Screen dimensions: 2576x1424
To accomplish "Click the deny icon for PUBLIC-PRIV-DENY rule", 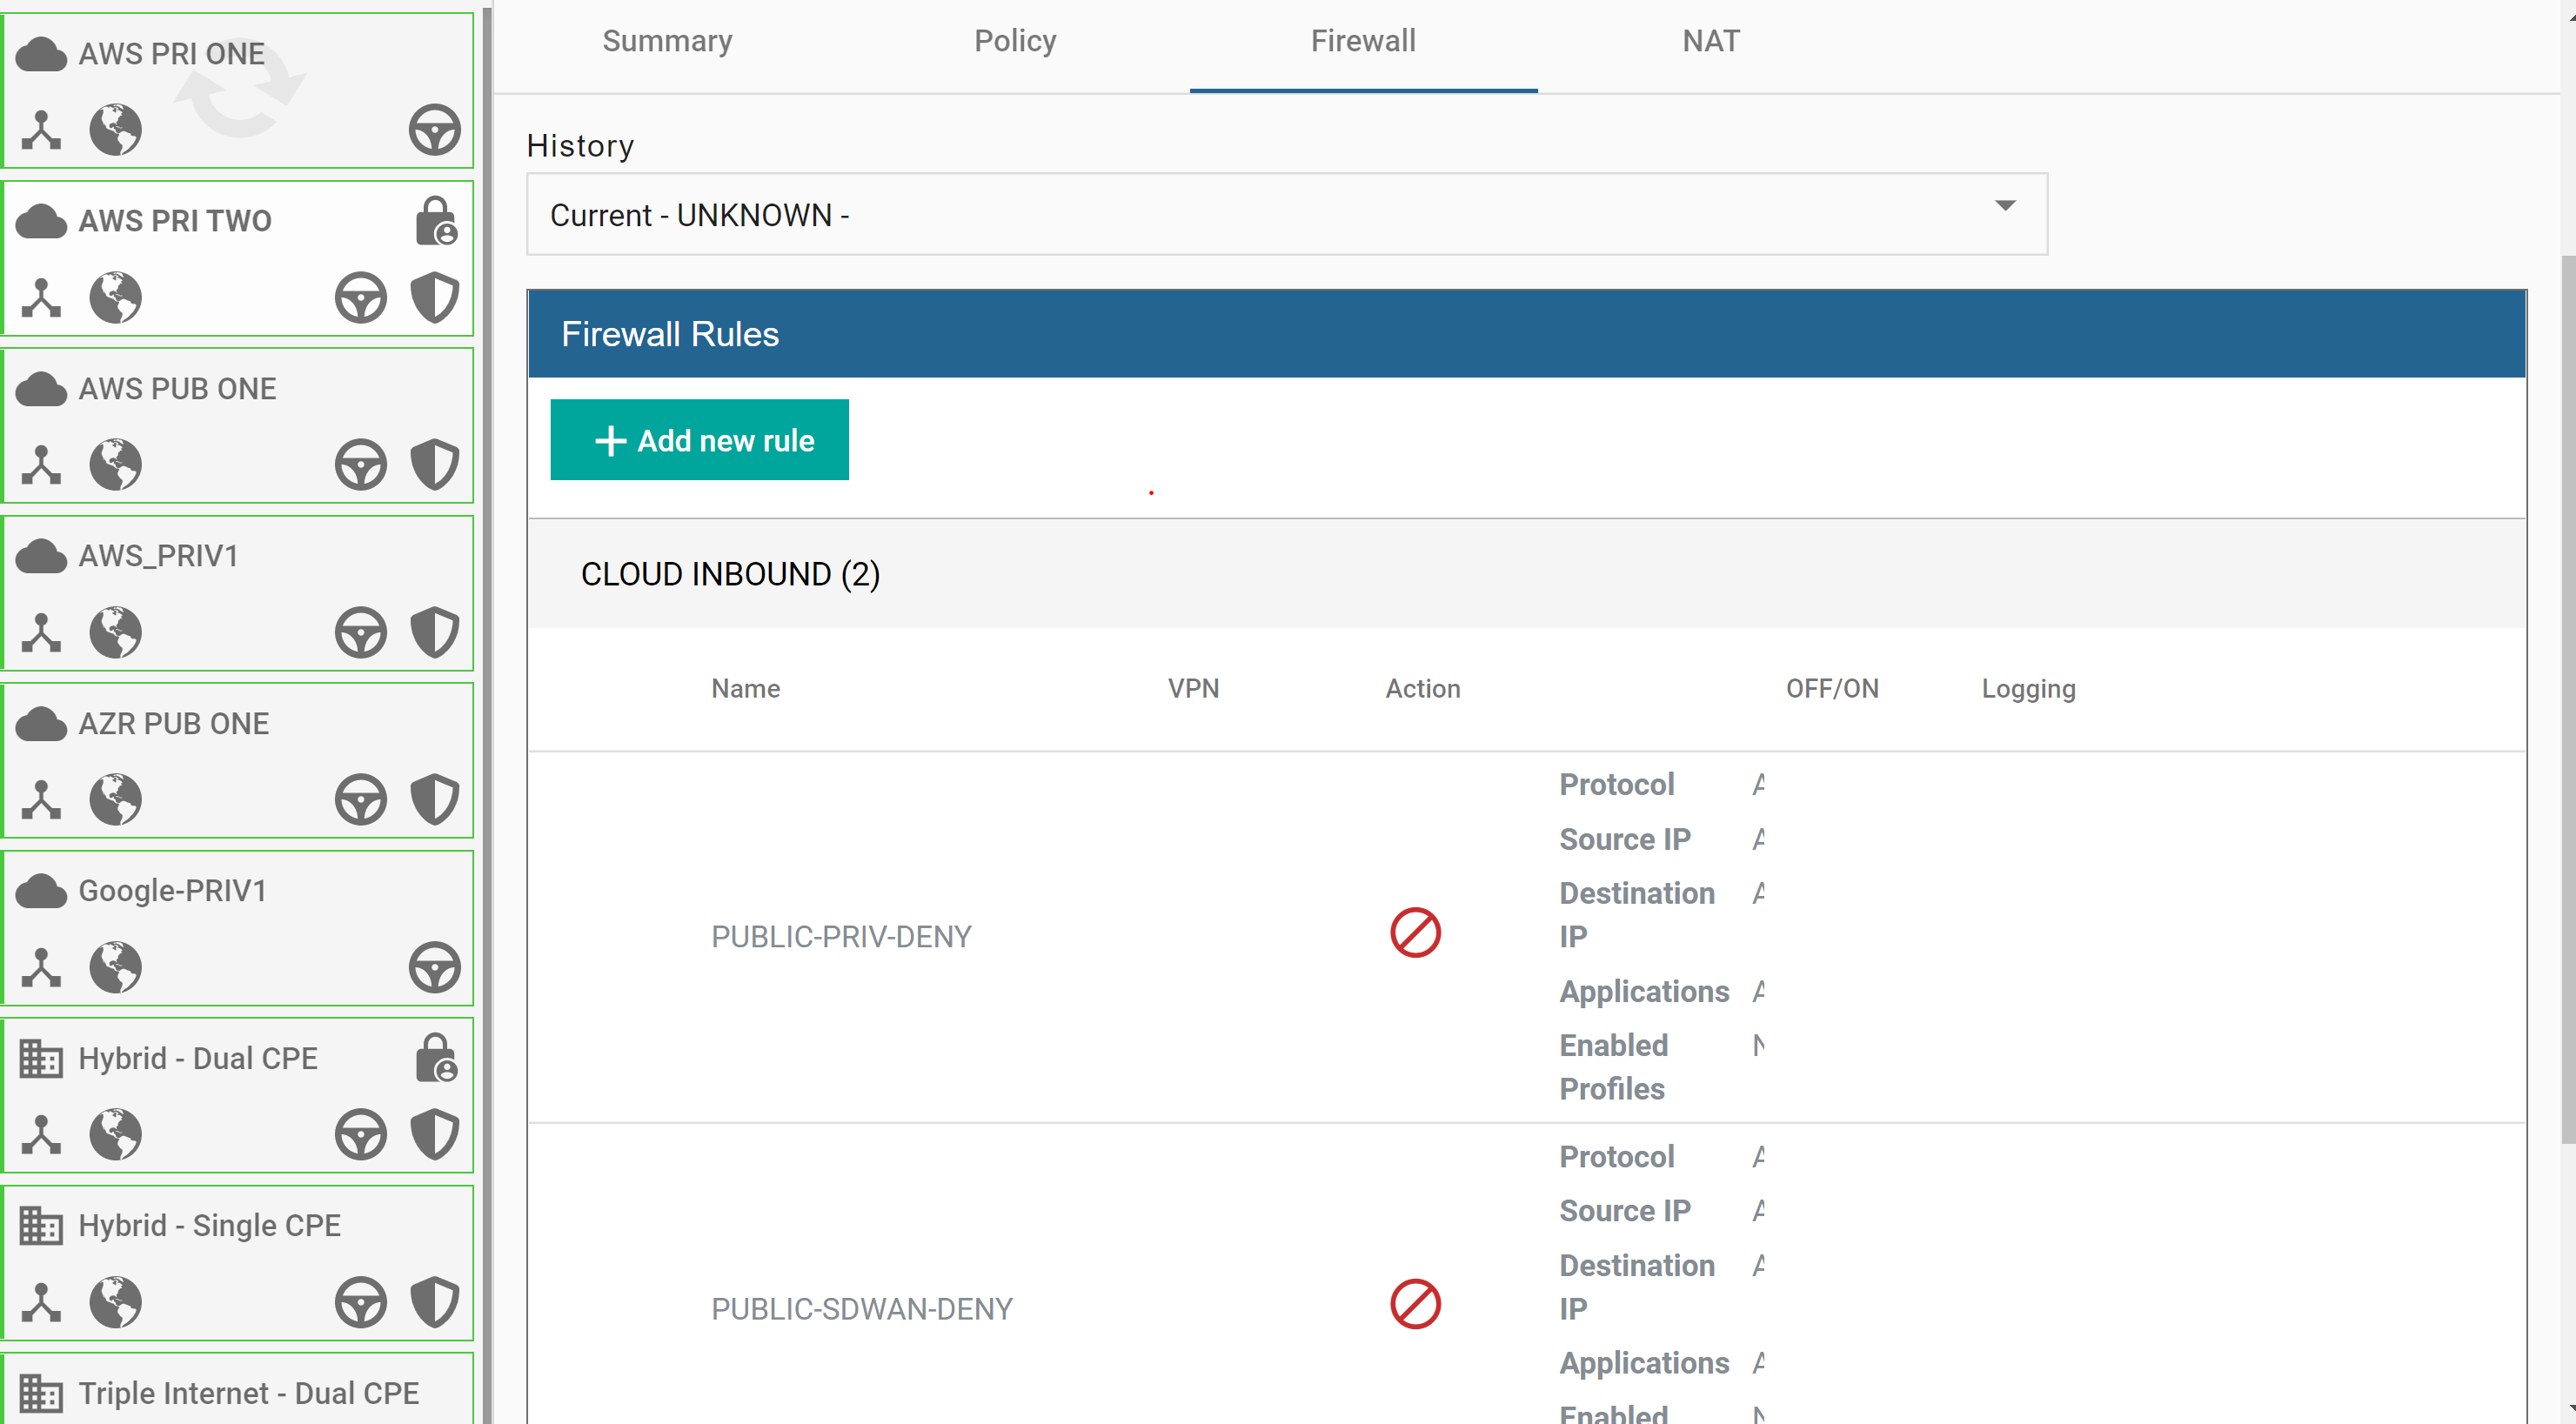I will click(x=1415, y=933).
